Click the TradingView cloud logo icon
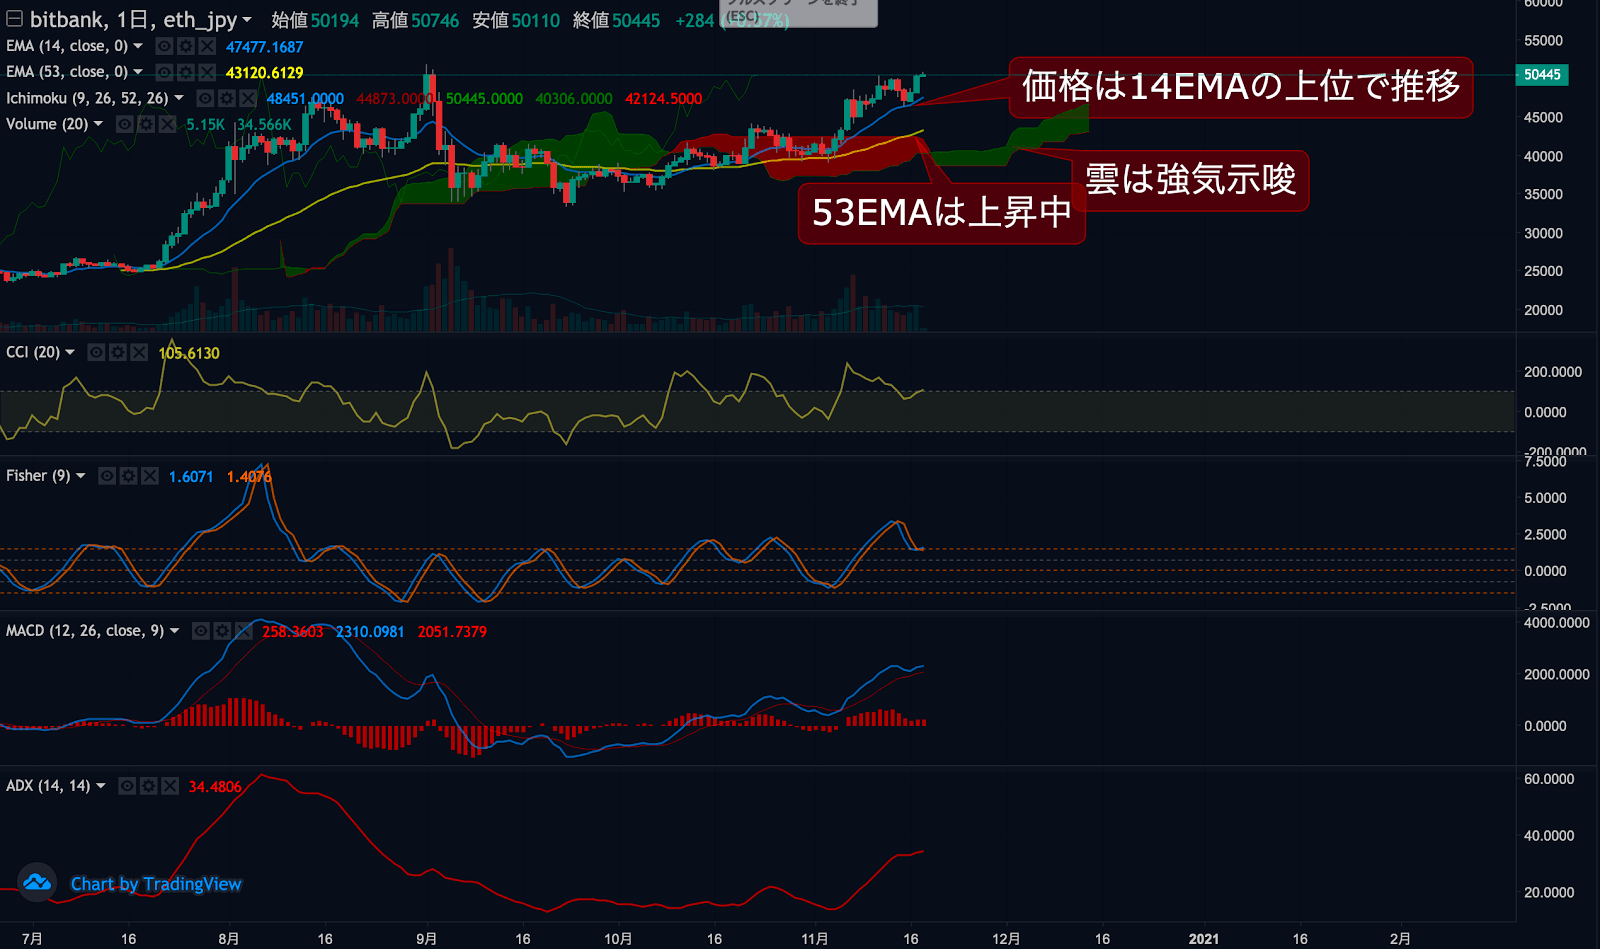 tap(37, 883)
